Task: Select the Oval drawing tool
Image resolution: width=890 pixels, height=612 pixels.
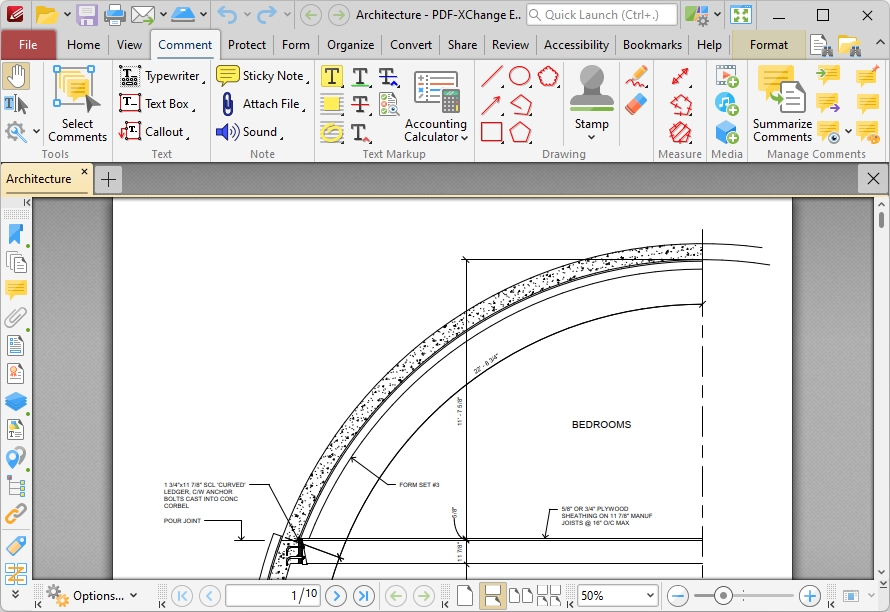Action: 519,76
